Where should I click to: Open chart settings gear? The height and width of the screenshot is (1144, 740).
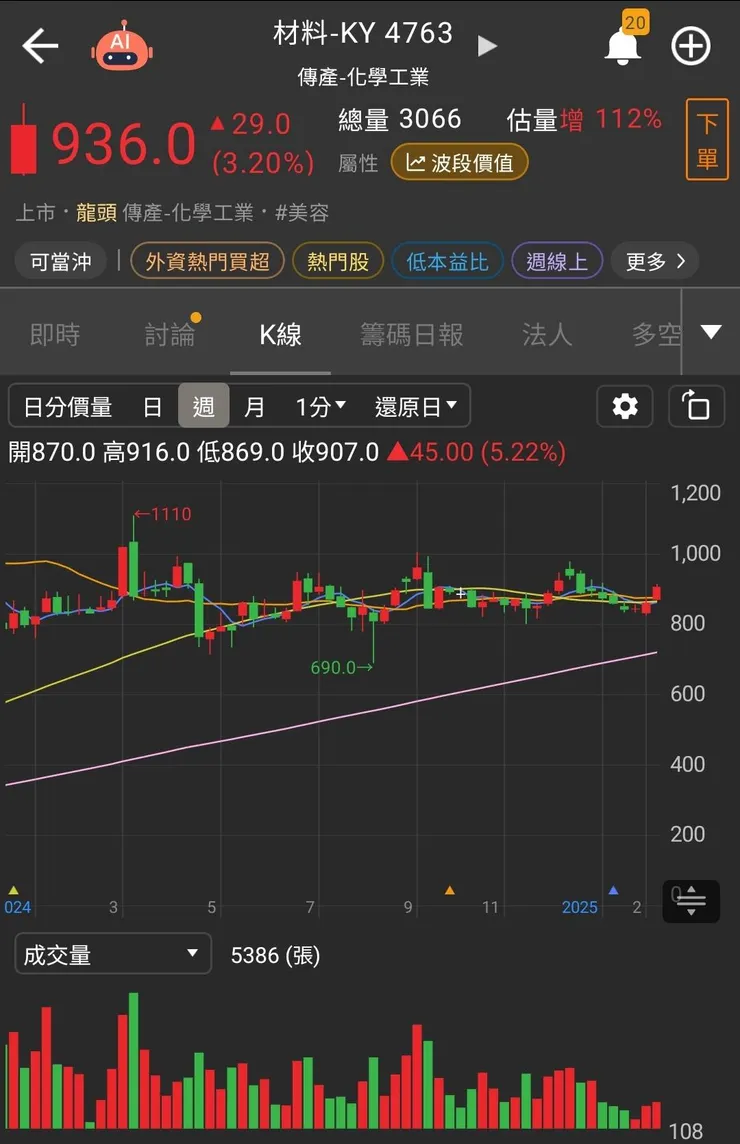pyautogui.click(x=625, y=406)
